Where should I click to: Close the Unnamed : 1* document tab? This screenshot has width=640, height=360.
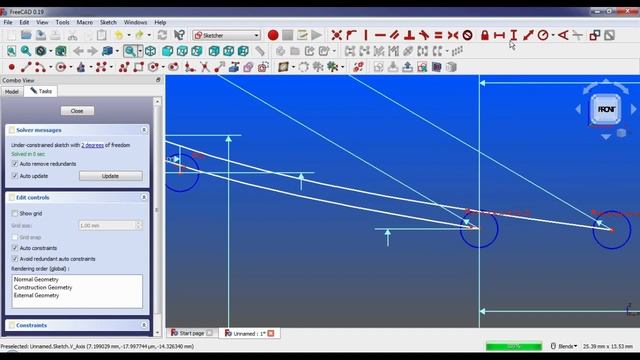[x=271, y=333]
